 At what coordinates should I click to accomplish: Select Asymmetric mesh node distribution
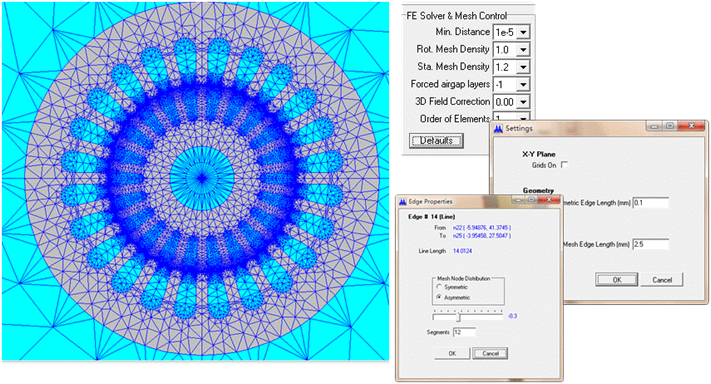(439, 297)
